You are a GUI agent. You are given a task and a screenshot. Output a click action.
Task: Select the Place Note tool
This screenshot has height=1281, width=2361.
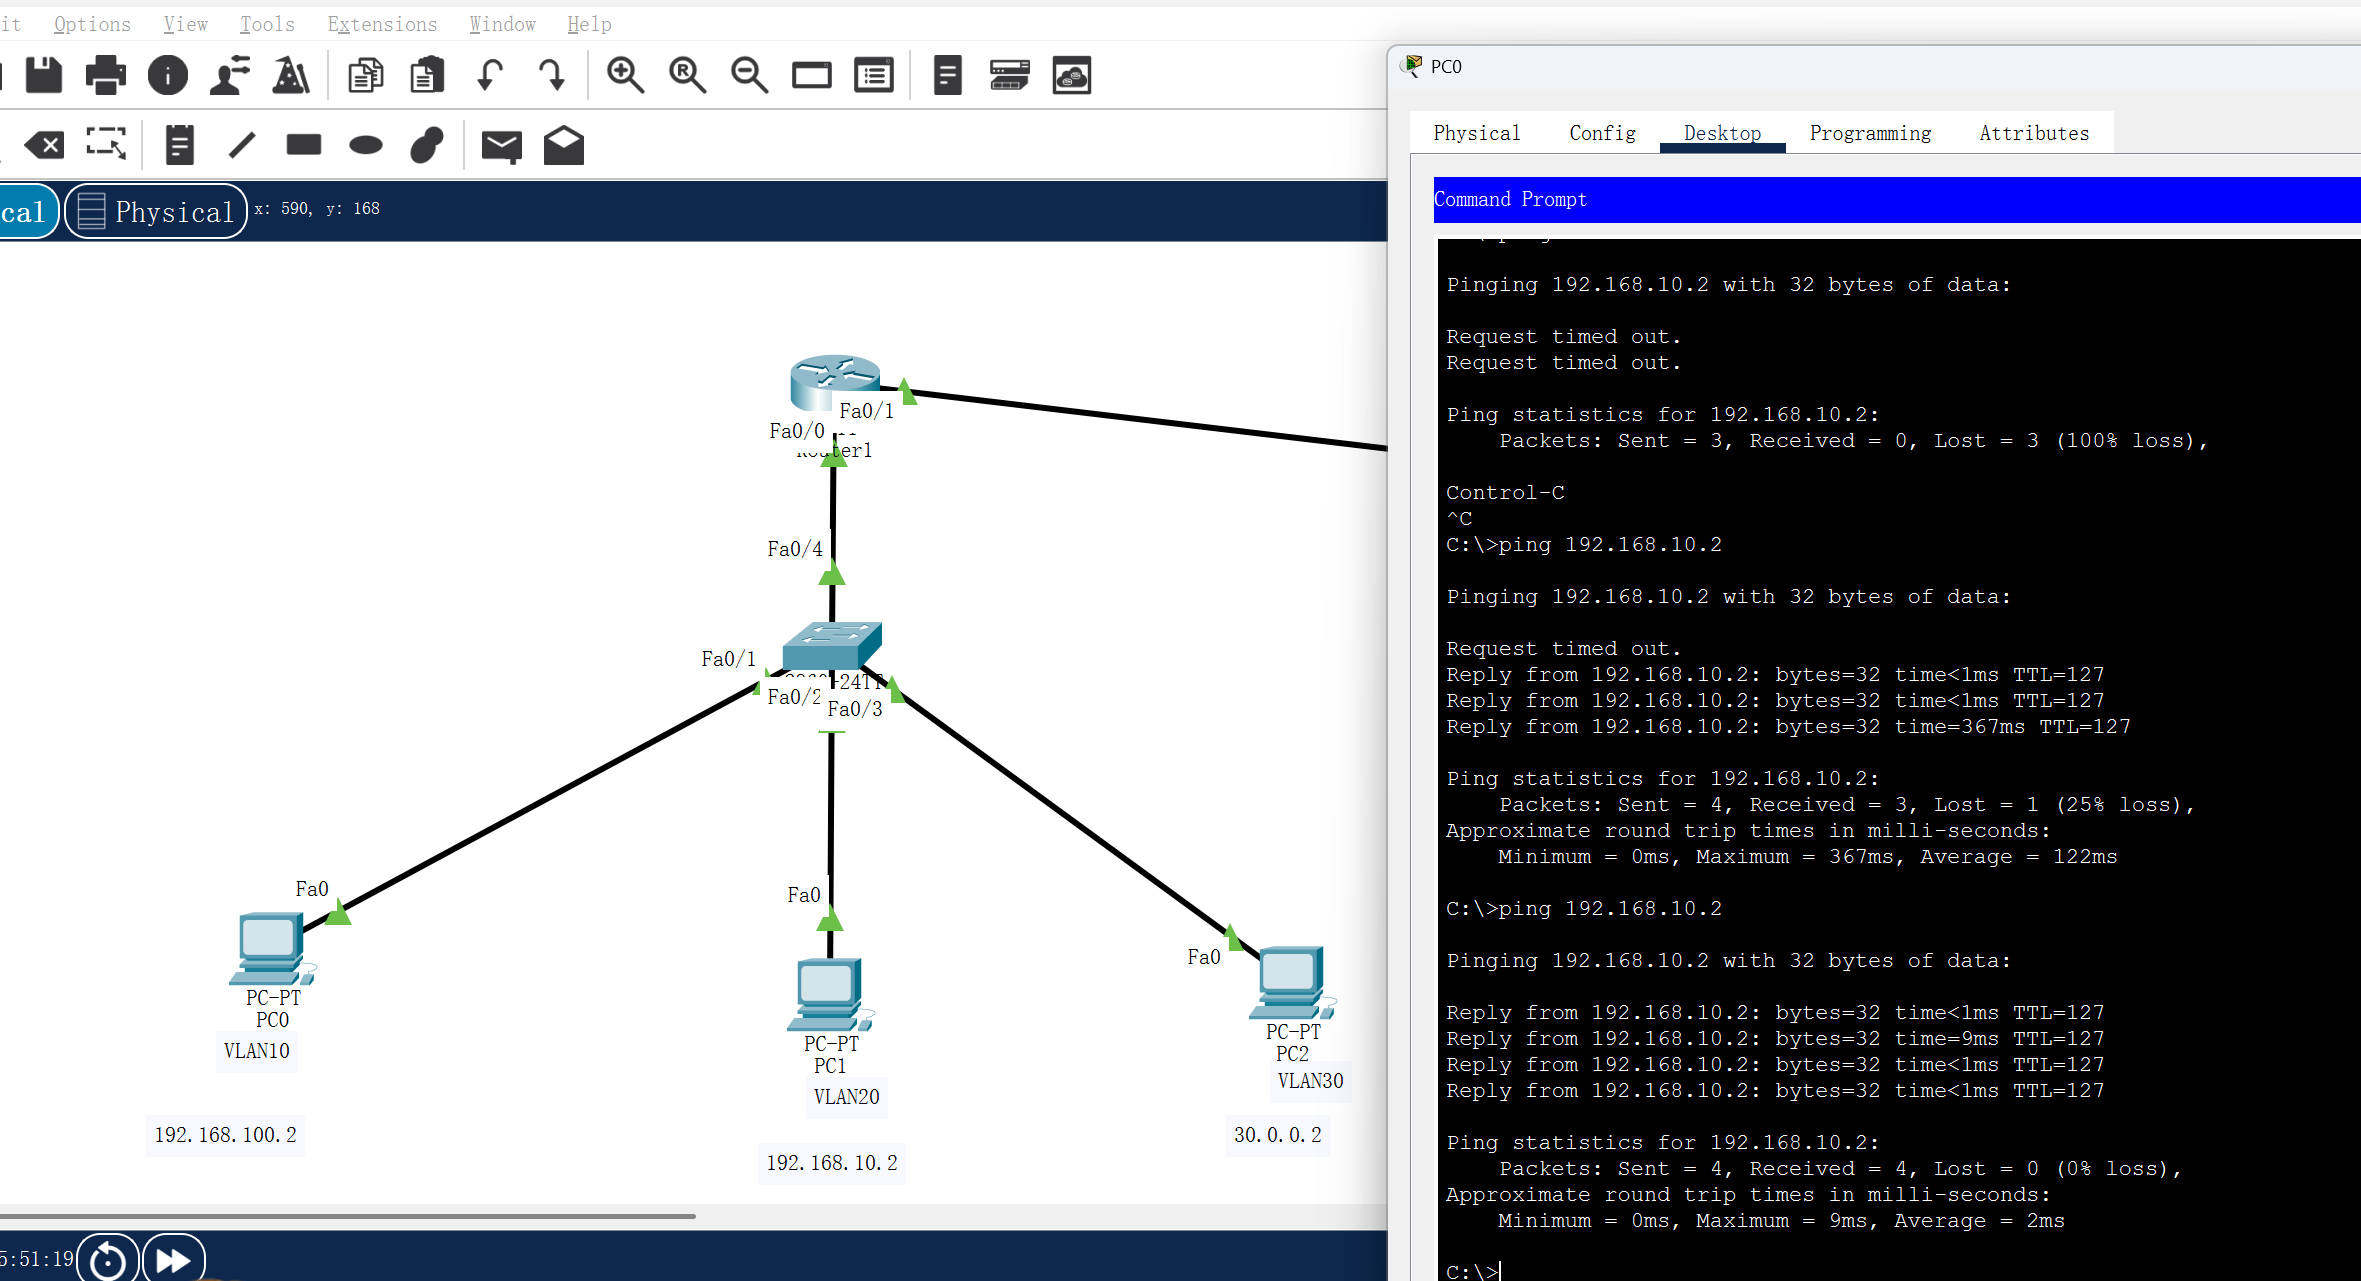179,145
